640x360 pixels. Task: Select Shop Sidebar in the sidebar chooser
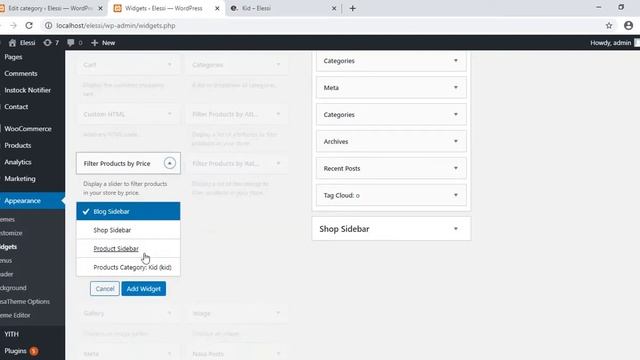[x=128, y=230]
